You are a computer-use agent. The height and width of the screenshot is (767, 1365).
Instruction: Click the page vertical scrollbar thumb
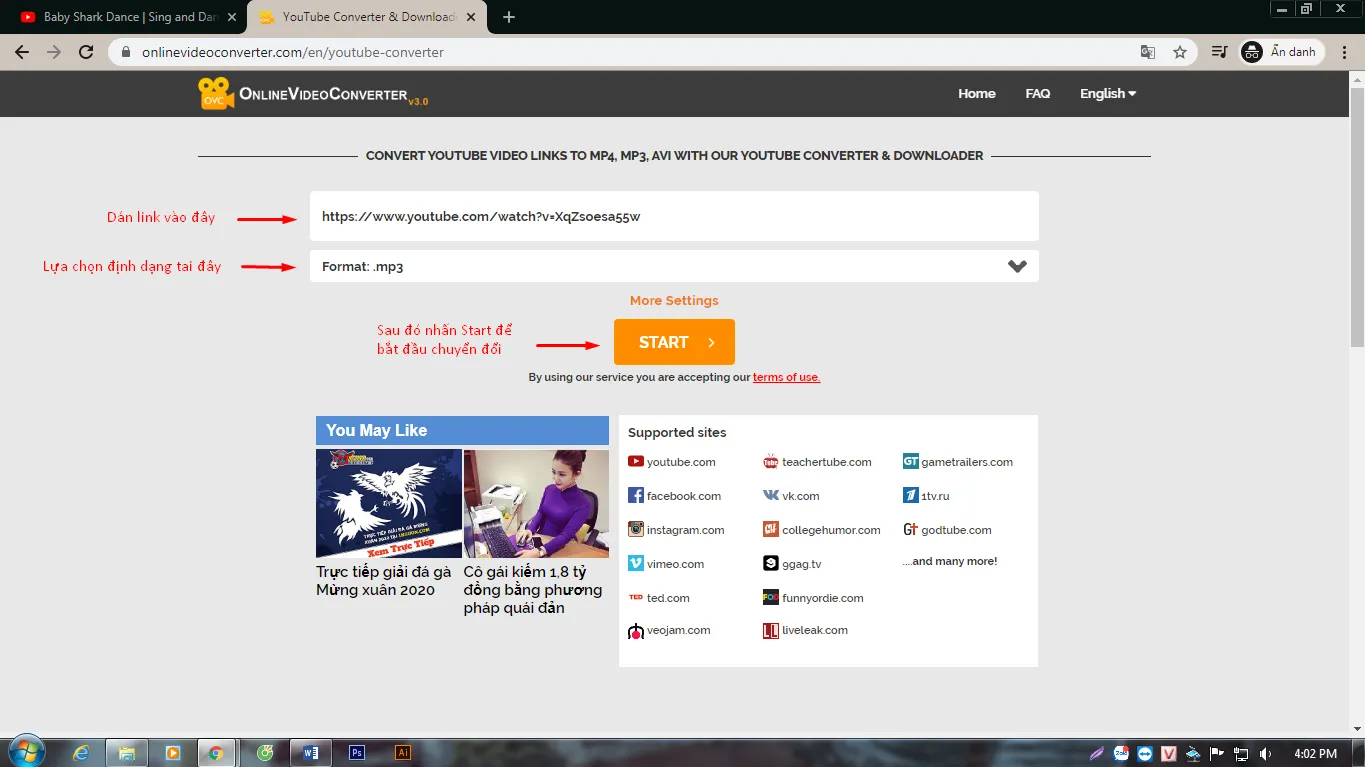point(1357,215)
